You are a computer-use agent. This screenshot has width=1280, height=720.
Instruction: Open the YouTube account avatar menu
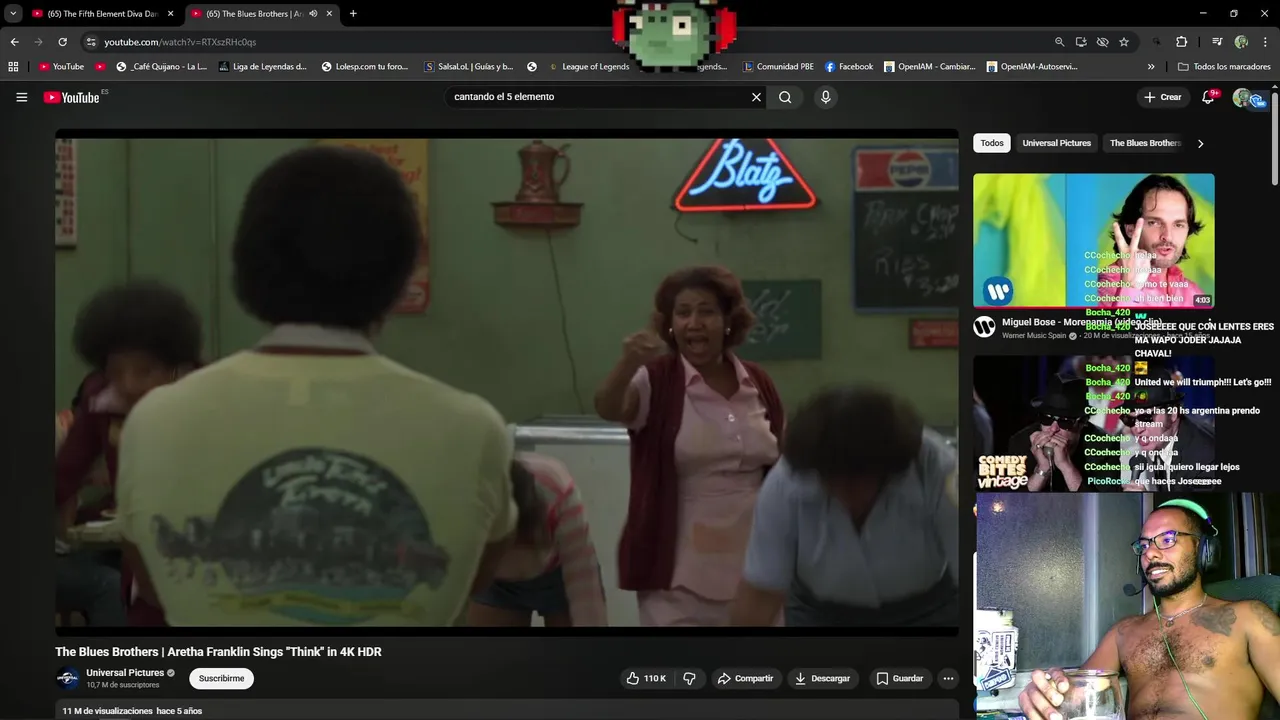point(1244,97)
